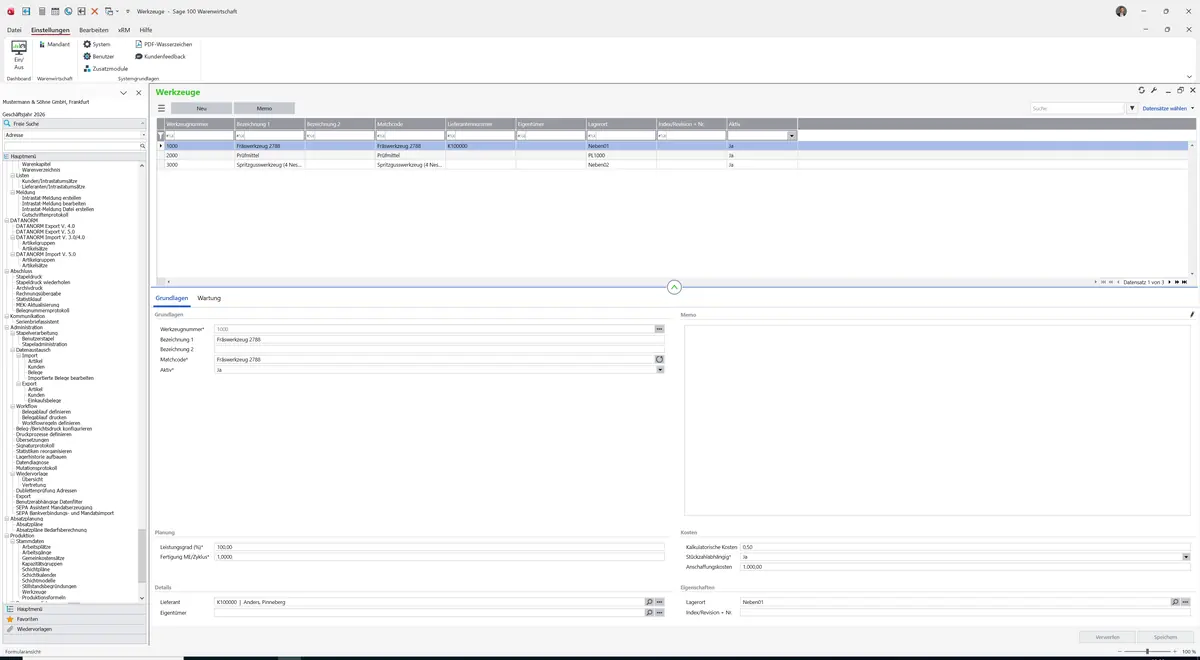Viewport: 1200px width, 660px height.
Task: Switch to the Wartung tab
Action: (x=209, y=298)
